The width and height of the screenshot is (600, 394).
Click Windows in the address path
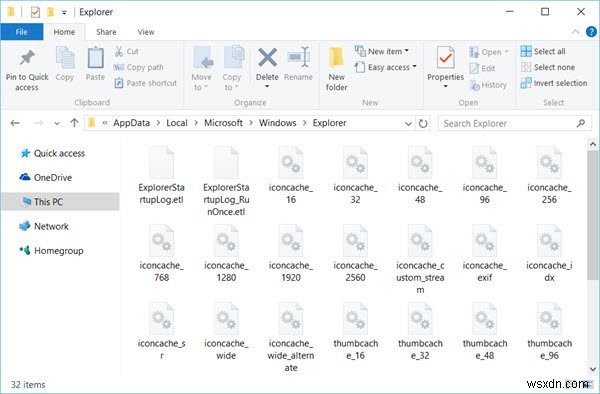277,123
